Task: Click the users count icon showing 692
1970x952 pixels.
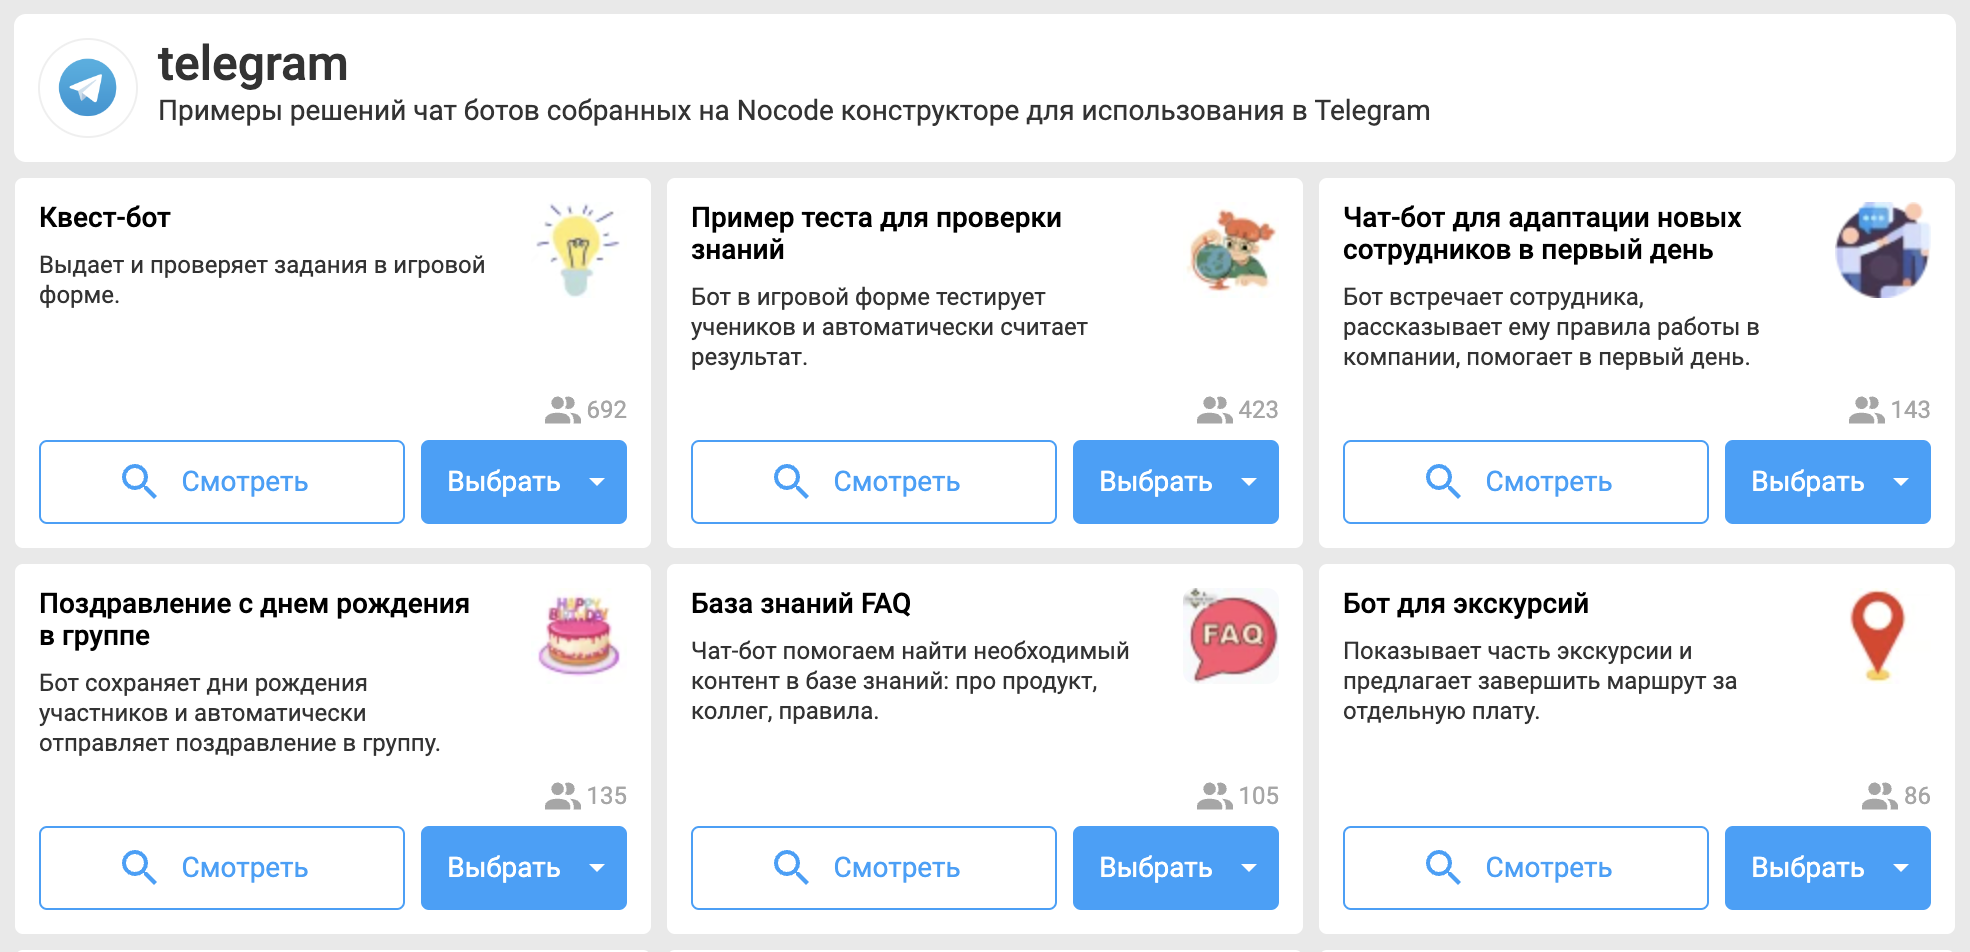Action: pos(562,410)
